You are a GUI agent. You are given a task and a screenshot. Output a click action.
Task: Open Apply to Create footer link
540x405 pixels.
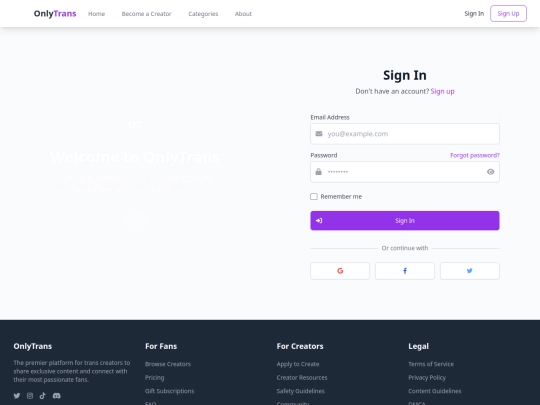[x=298, y=364]
